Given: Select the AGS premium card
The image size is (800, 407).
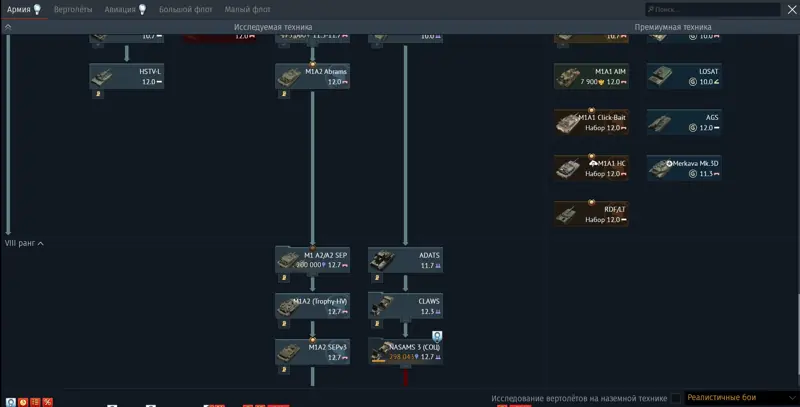Looking at the screenshot, I should point(684,122).
